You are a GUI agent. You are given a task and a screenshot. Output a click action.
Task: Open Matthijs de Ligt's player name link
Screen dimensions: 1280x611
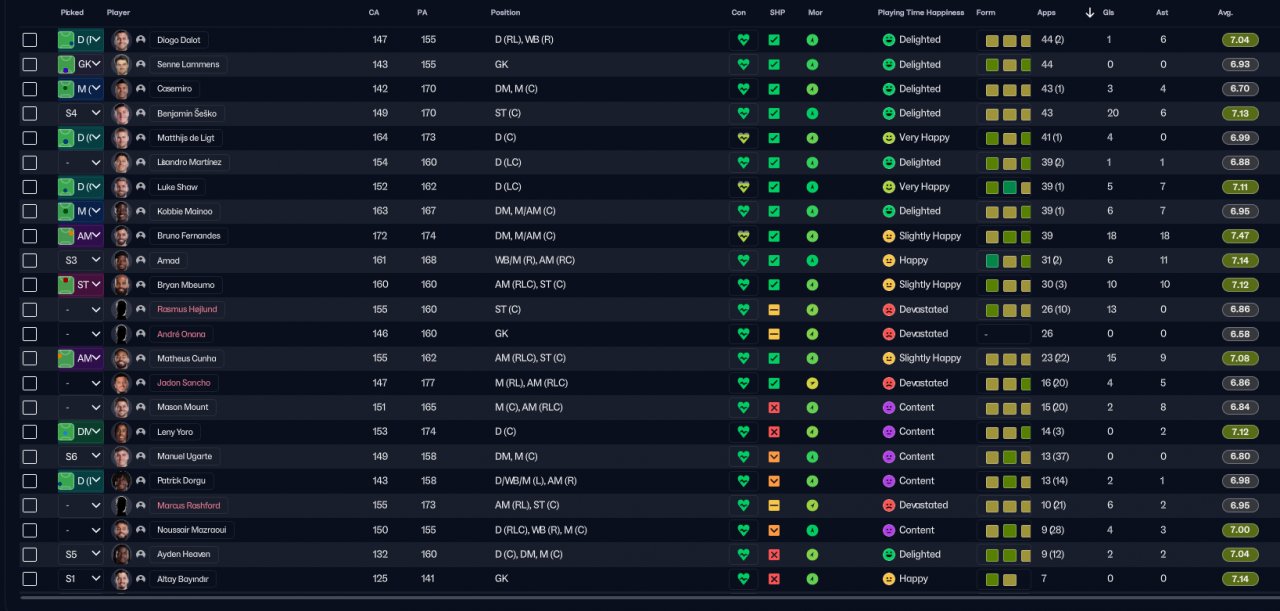(x=186, y=138)
